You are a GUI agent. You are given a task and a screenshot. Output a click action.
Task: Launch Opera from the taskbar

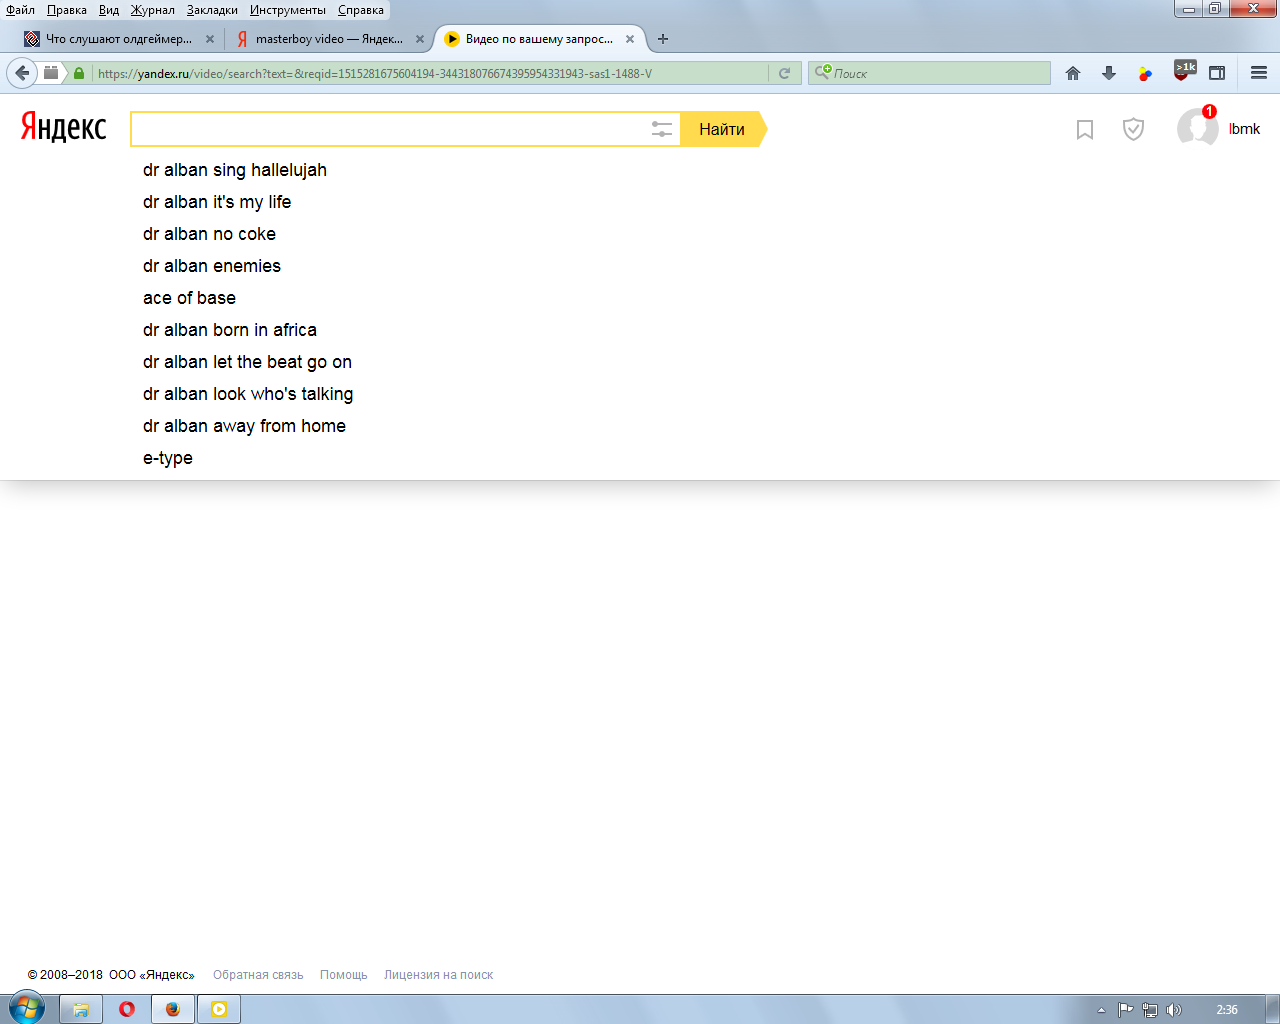[x=127, y=1009]
